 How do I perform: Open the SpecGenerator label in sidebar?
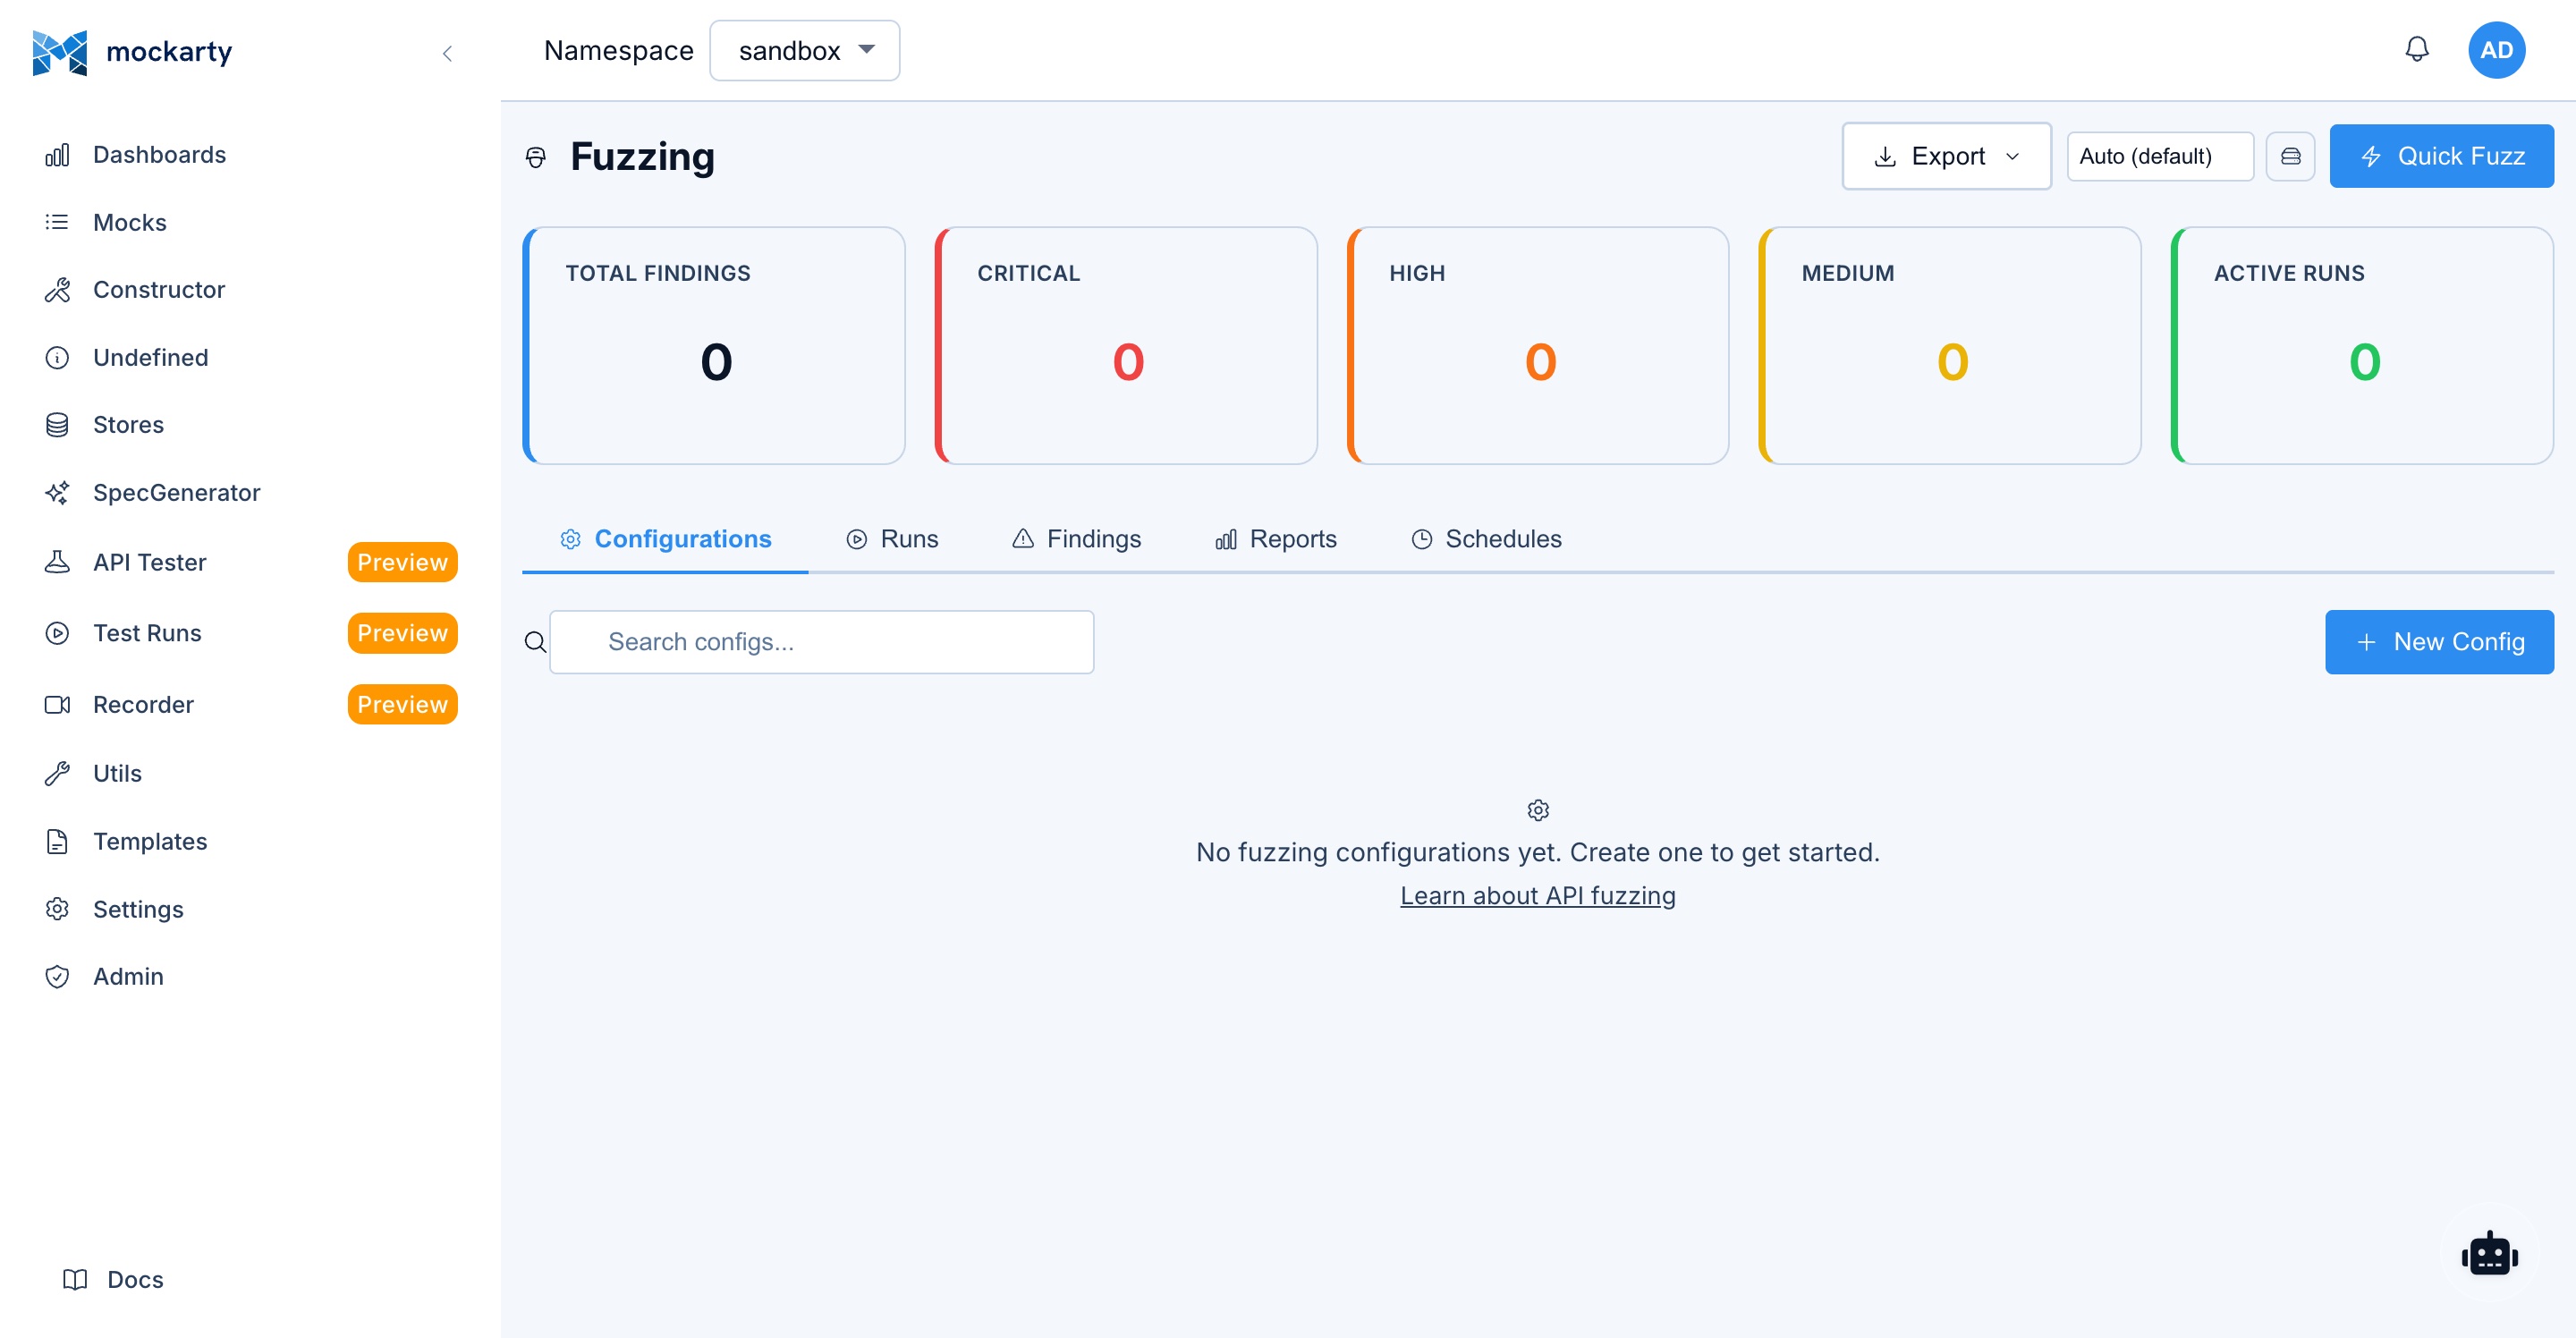coord(176,493)
